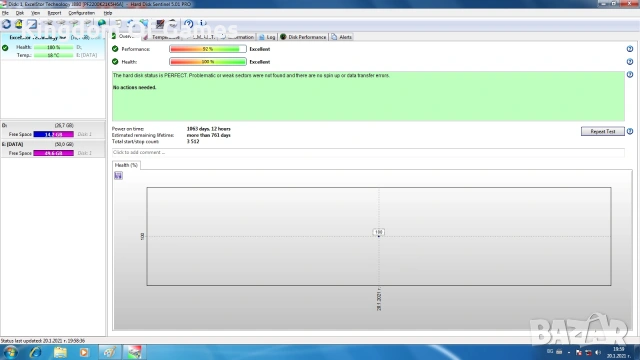Switch to the Temperature tab

pyautogui.click(x=162, y=37)
